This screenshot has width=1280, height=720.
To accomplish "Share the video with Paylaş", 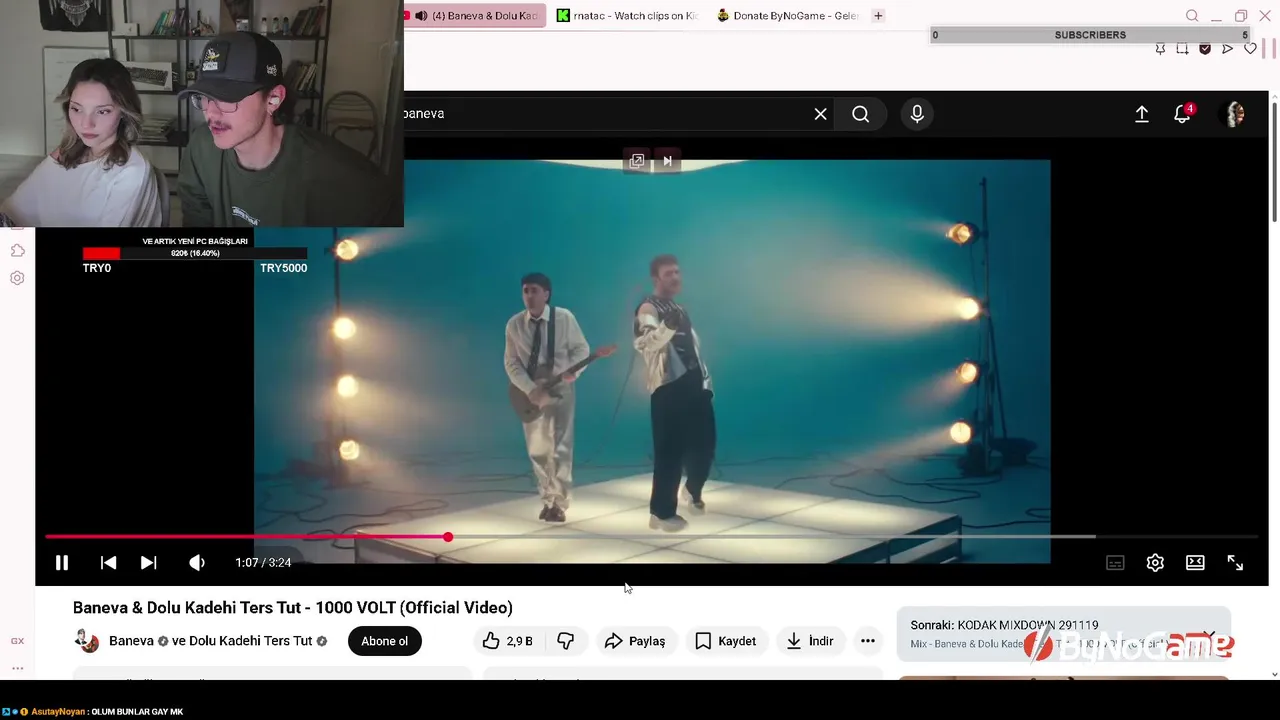I will [x=635, y=641].
